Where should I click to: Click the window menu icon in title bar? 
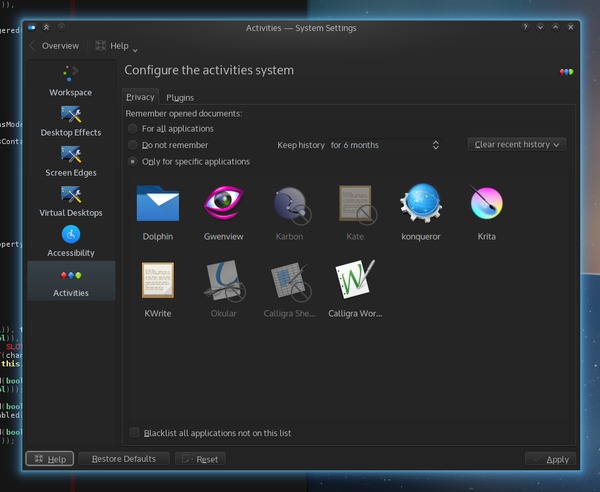[32, 28]
